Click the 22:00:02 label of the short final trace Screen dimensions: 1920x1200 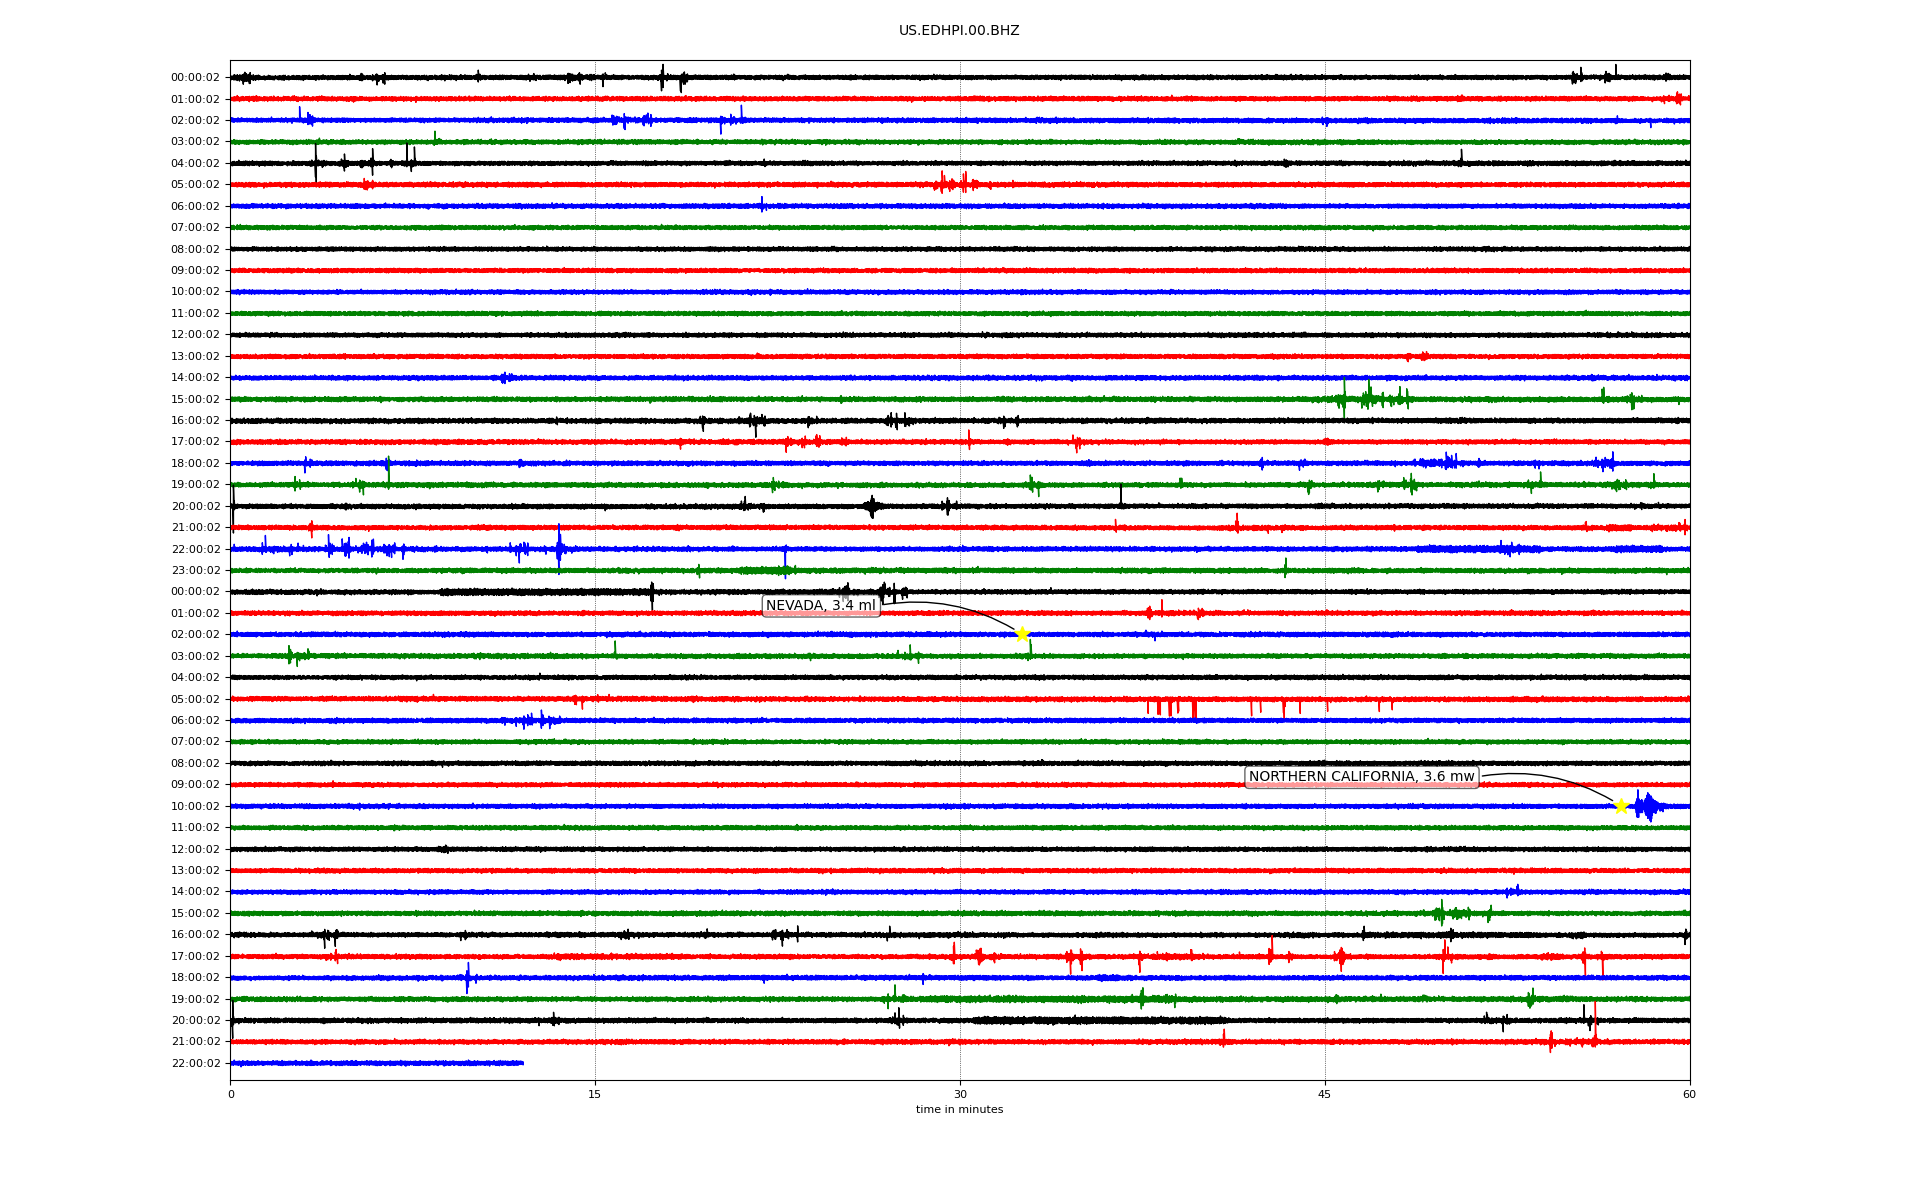(195, 1064)
